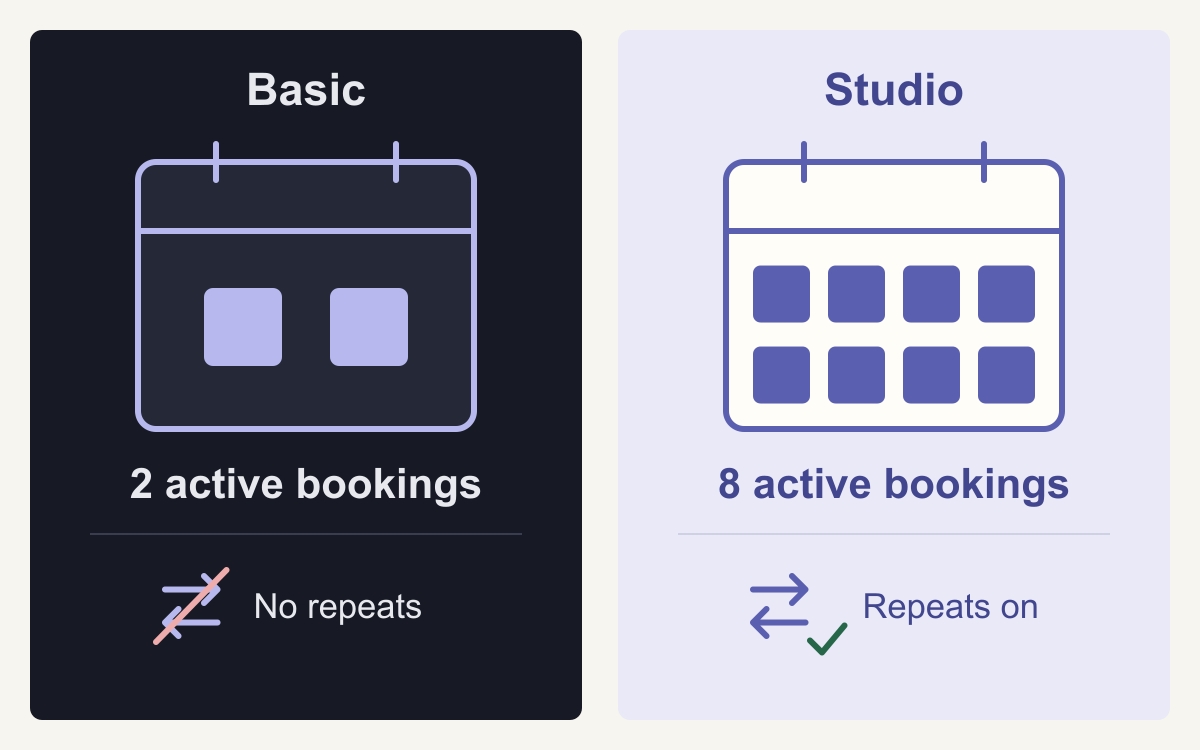This screenshot has width=1200, height=750.
Task: Click the "Repeats on" label
Action: tap(950, 606)
